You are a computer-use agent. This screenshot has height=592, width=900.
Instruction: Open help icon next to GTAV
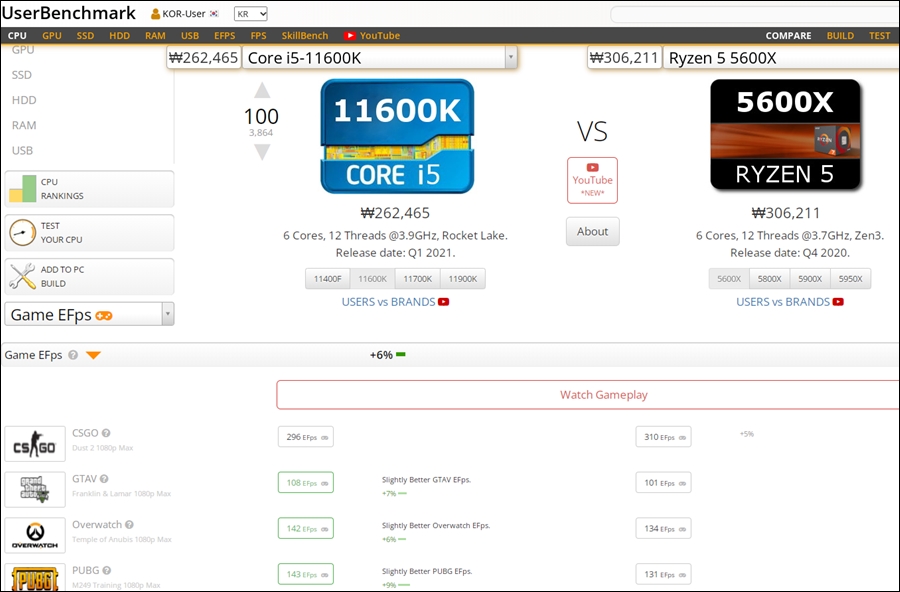click(x=104, y=479)
